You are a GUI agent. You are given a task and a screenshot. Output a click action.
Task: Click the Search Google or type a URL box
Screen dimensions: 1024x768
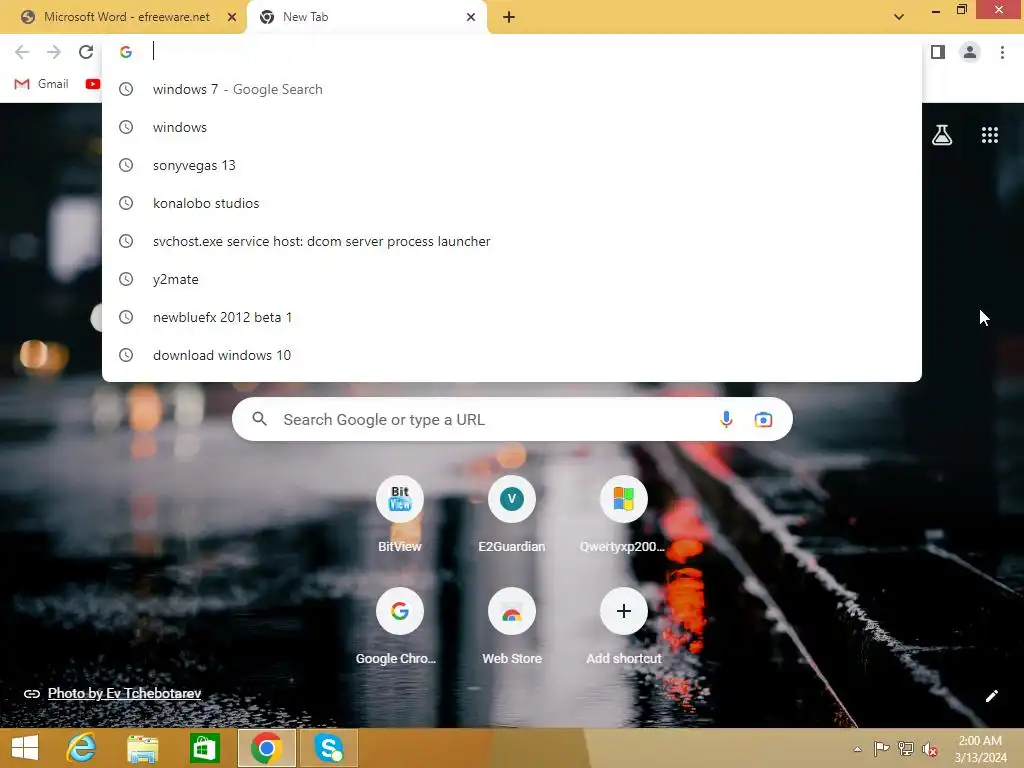512,419
